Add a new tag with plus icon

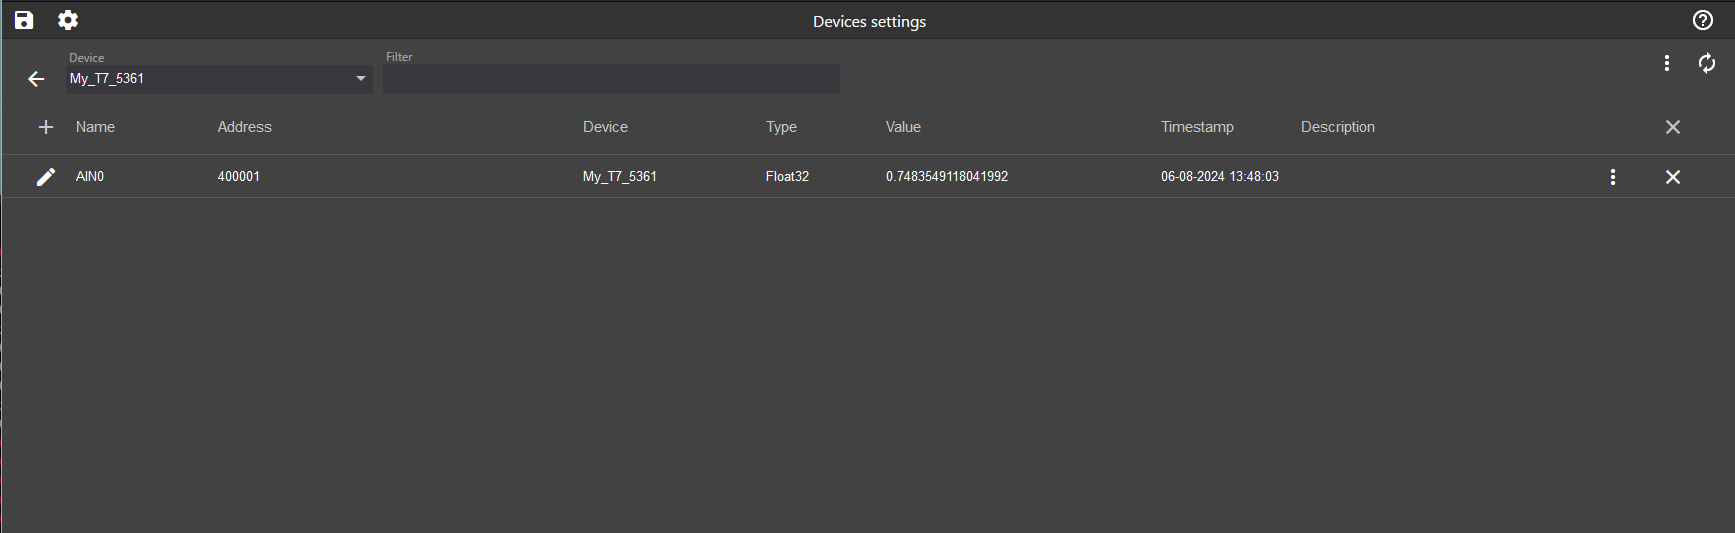[45, 127]
